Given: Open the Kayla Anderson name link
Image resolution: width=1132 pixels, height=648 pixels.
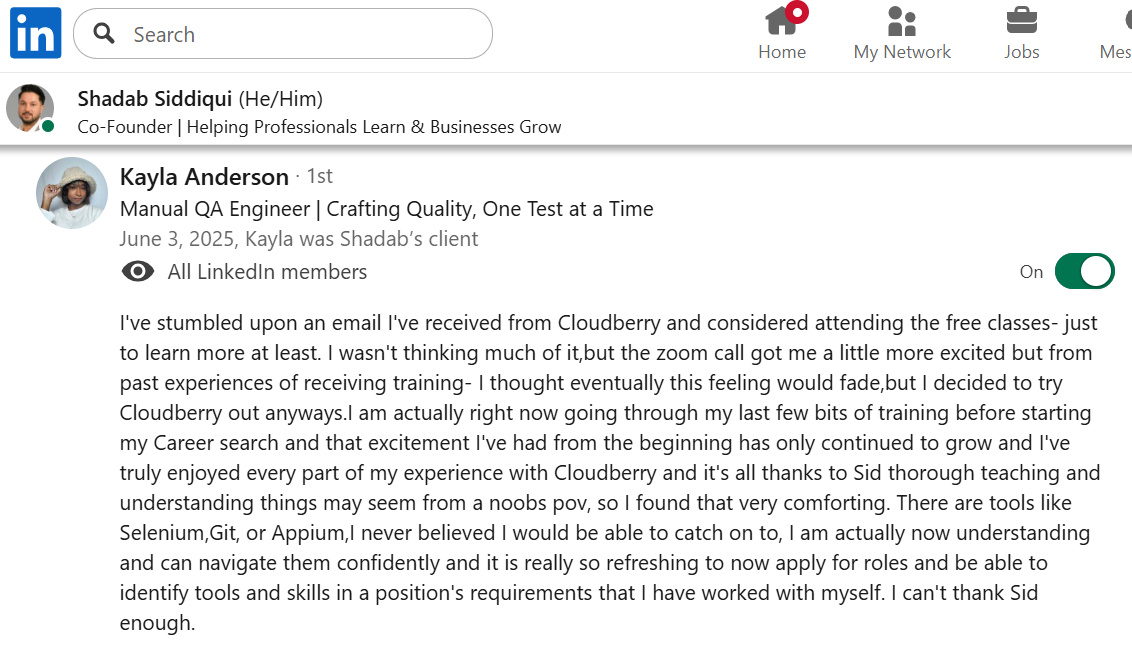Looking at the screenshot, I should click(x=204, y=177).
